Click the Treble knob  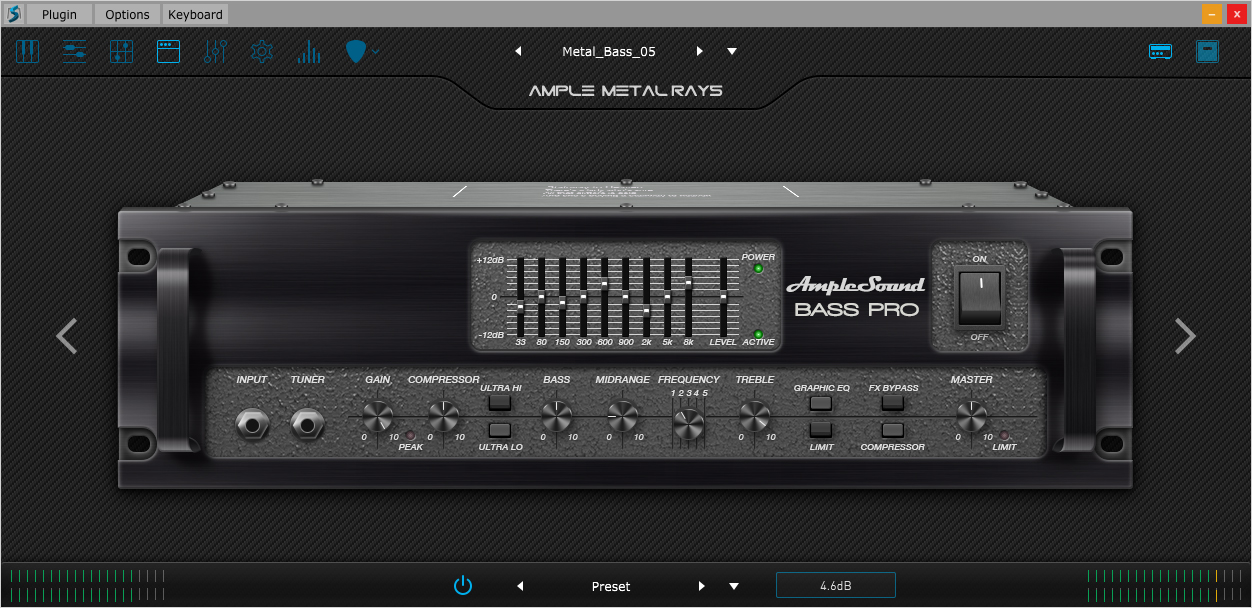pos(754,415)
